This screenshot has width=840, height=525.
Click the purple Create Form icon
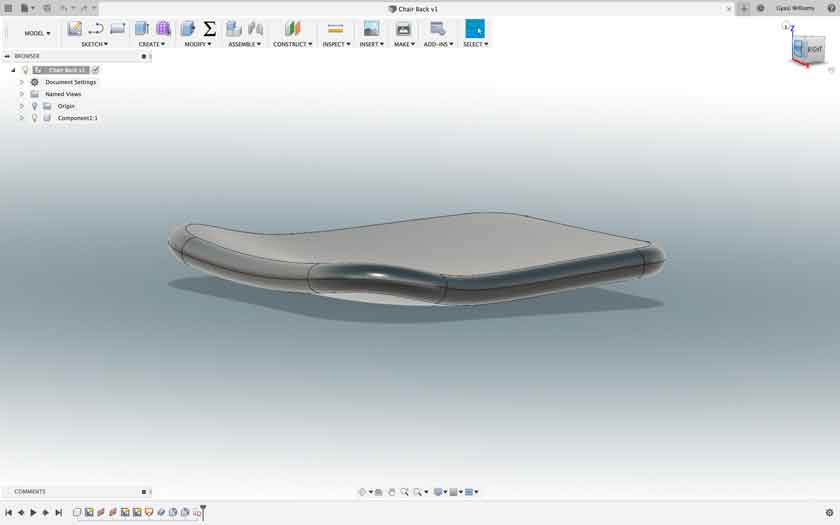[163, 29]
